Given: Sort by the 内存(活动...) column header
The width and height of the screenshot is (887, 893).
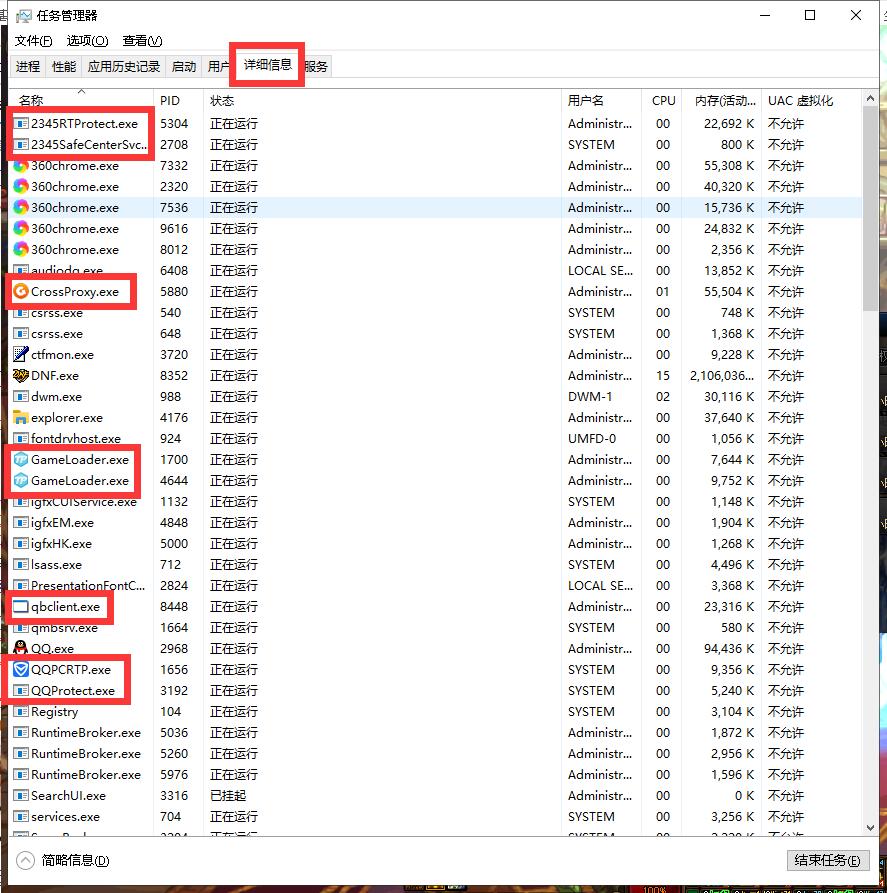Looking at the screenshot, I should point(721,101).
